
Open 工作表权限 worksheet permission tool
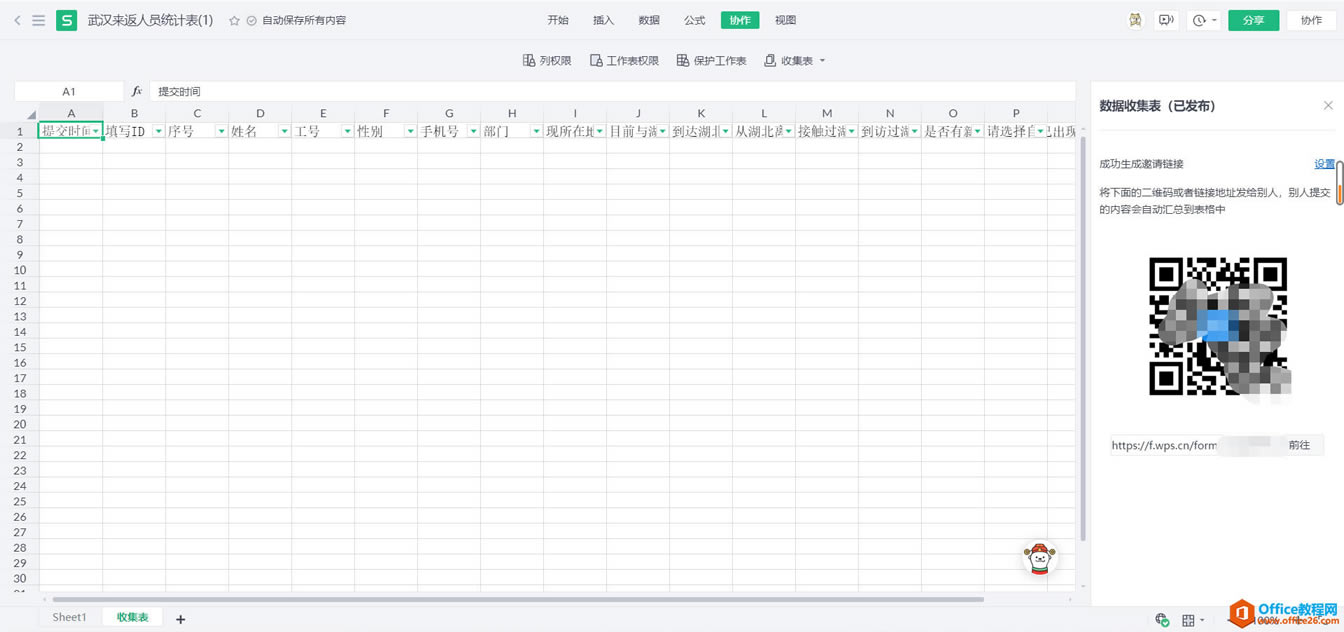tap(624, 61)
